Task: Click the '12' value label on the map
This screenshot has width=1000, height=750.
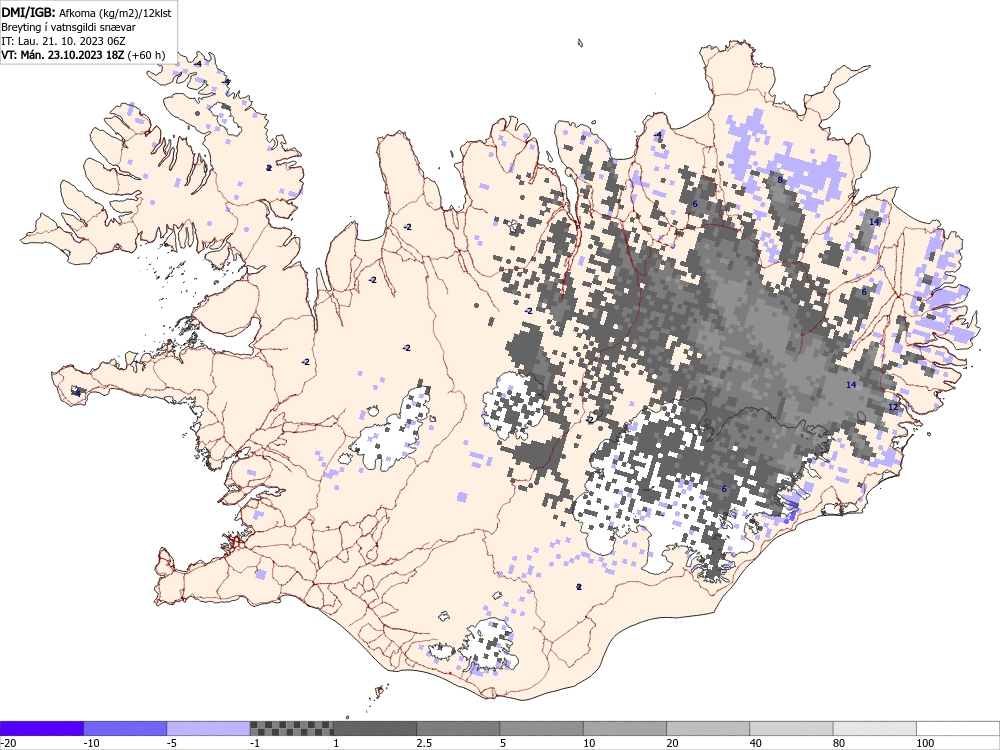Action: [x=893, y=407]
